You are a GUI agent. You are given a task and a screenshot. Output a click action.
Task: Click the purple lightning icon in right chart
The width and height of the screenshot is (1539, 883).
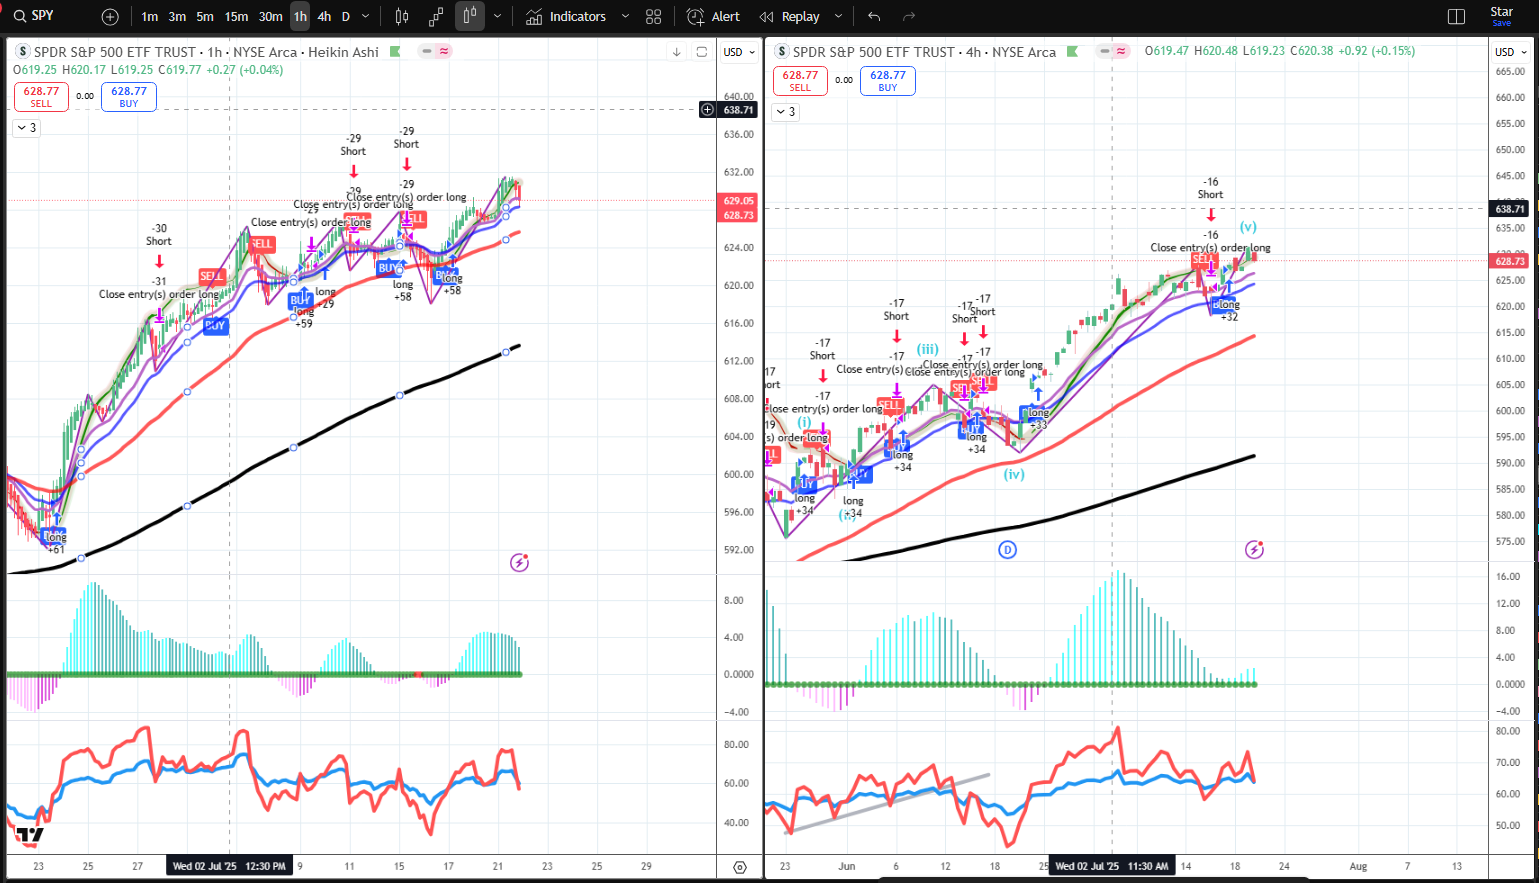coord(1255,550)
